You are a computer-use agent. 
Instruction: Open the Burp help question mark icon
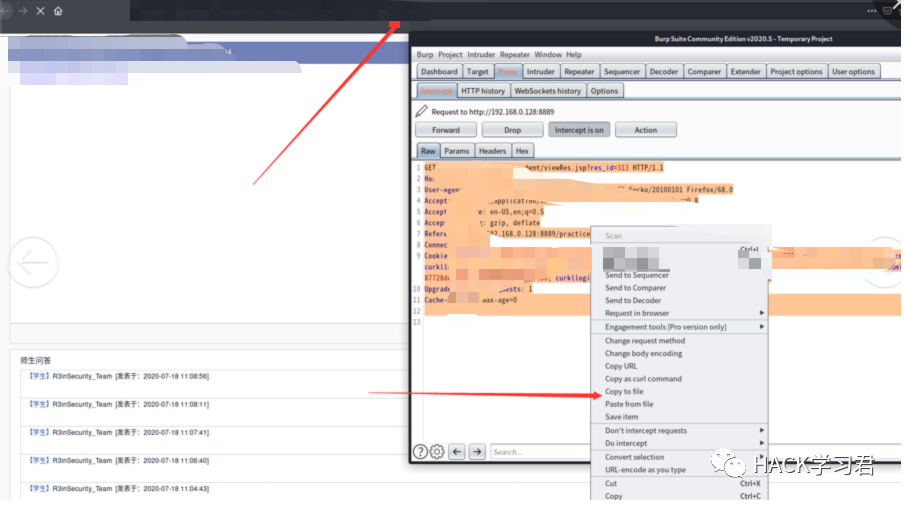(420, 452)
